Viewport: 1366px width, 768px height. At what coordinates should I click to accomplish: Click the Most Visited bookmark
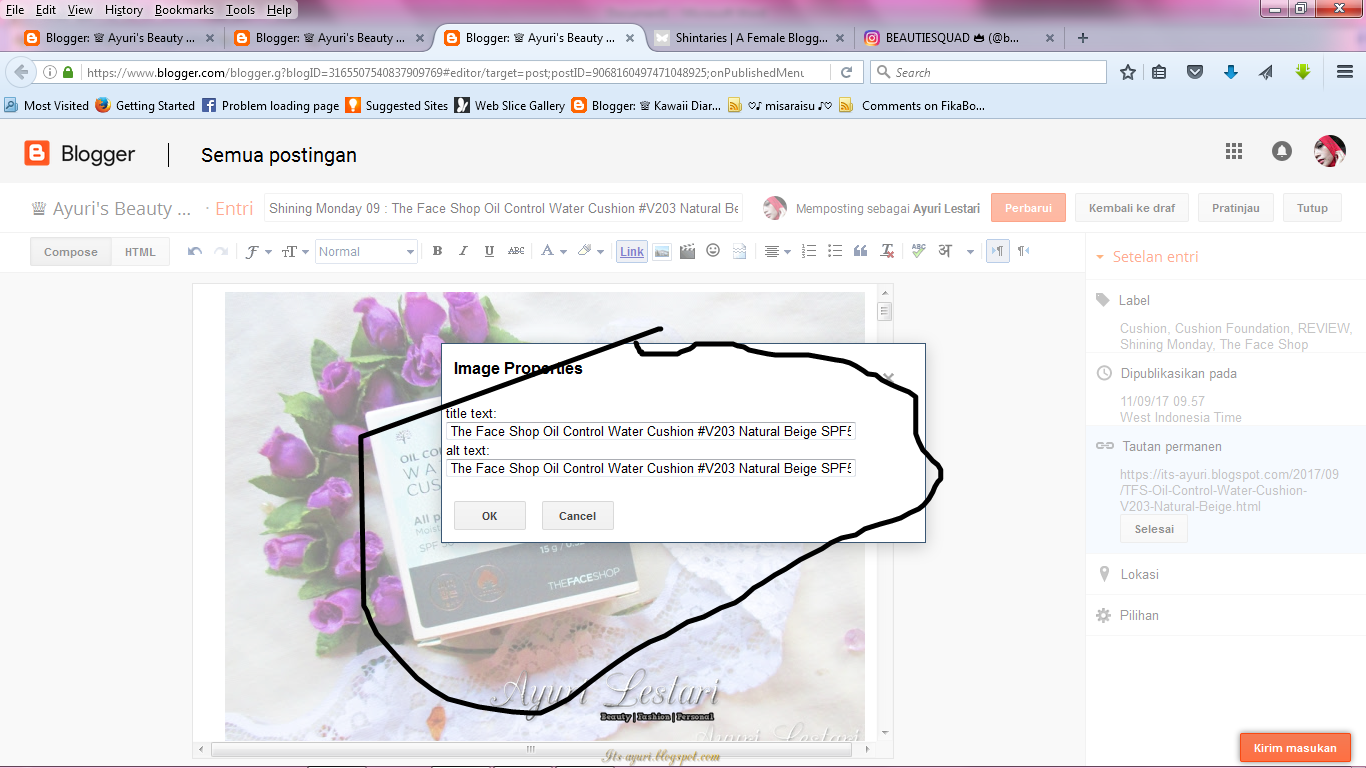click(46, 105)
